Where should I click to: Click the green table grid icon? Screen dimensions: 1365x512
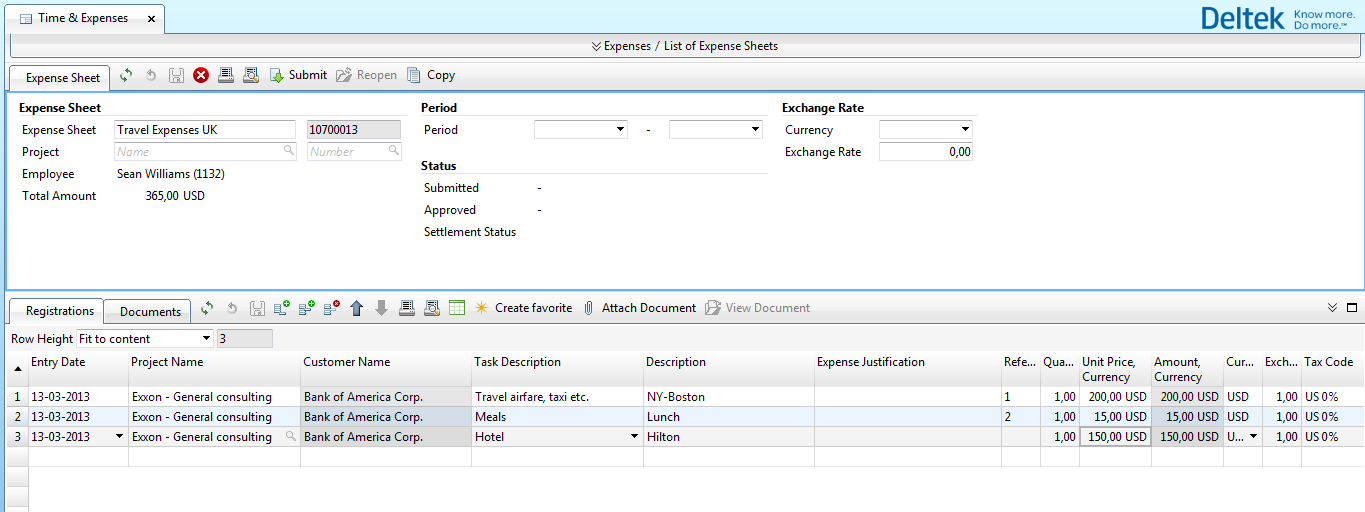coord(457,308)
